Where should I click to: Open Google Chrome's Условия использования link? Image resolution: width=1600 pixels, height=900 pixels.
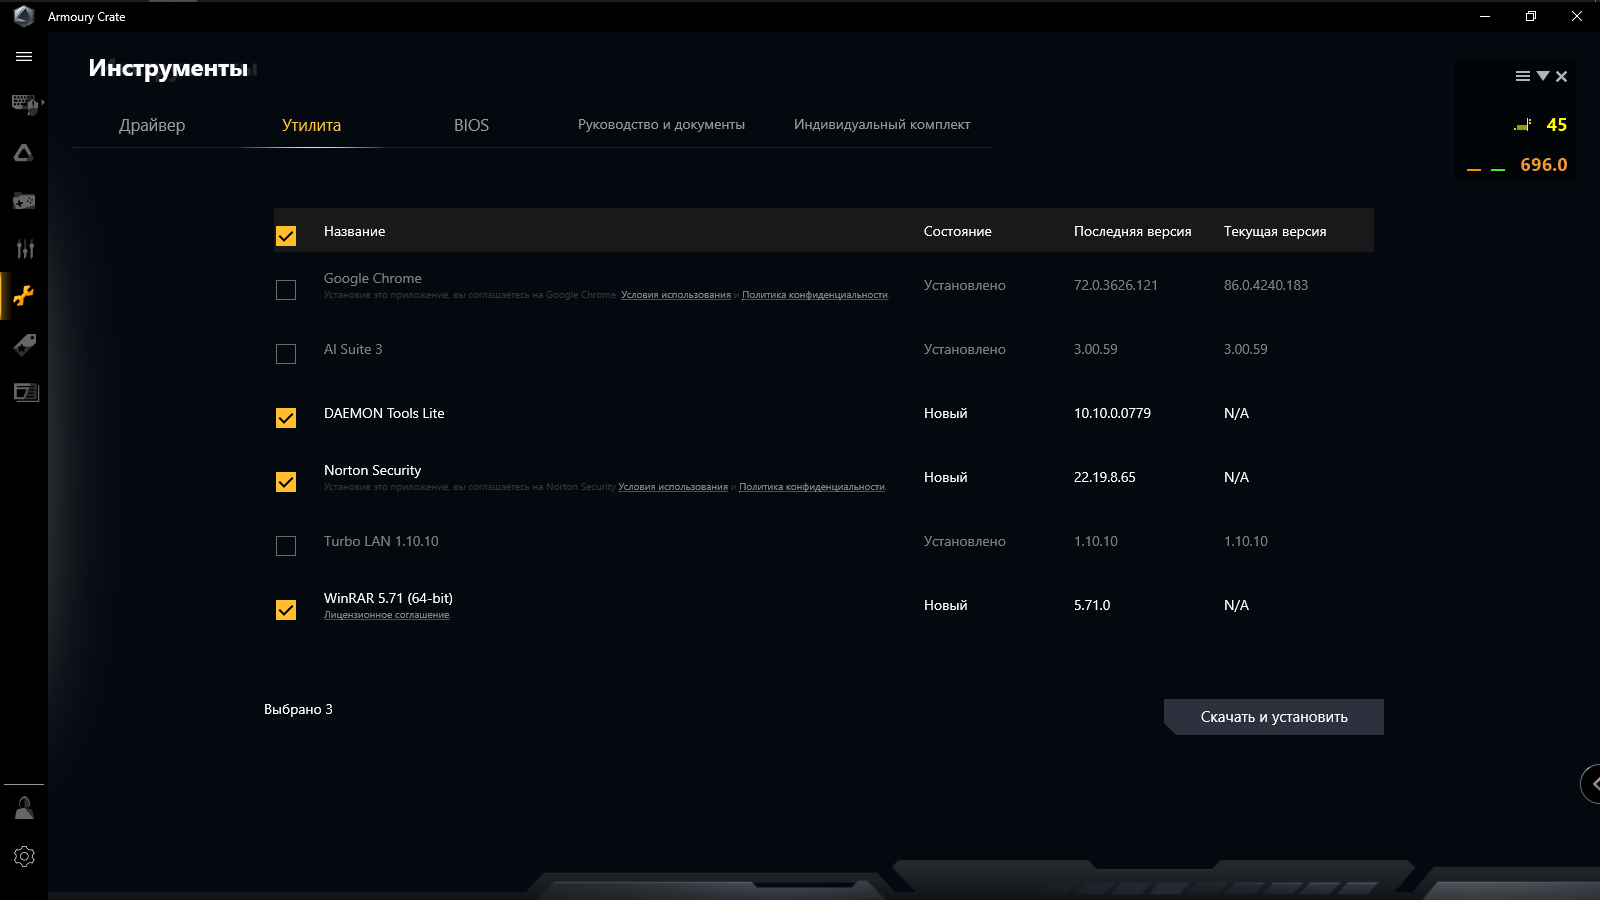pos(676,295)
